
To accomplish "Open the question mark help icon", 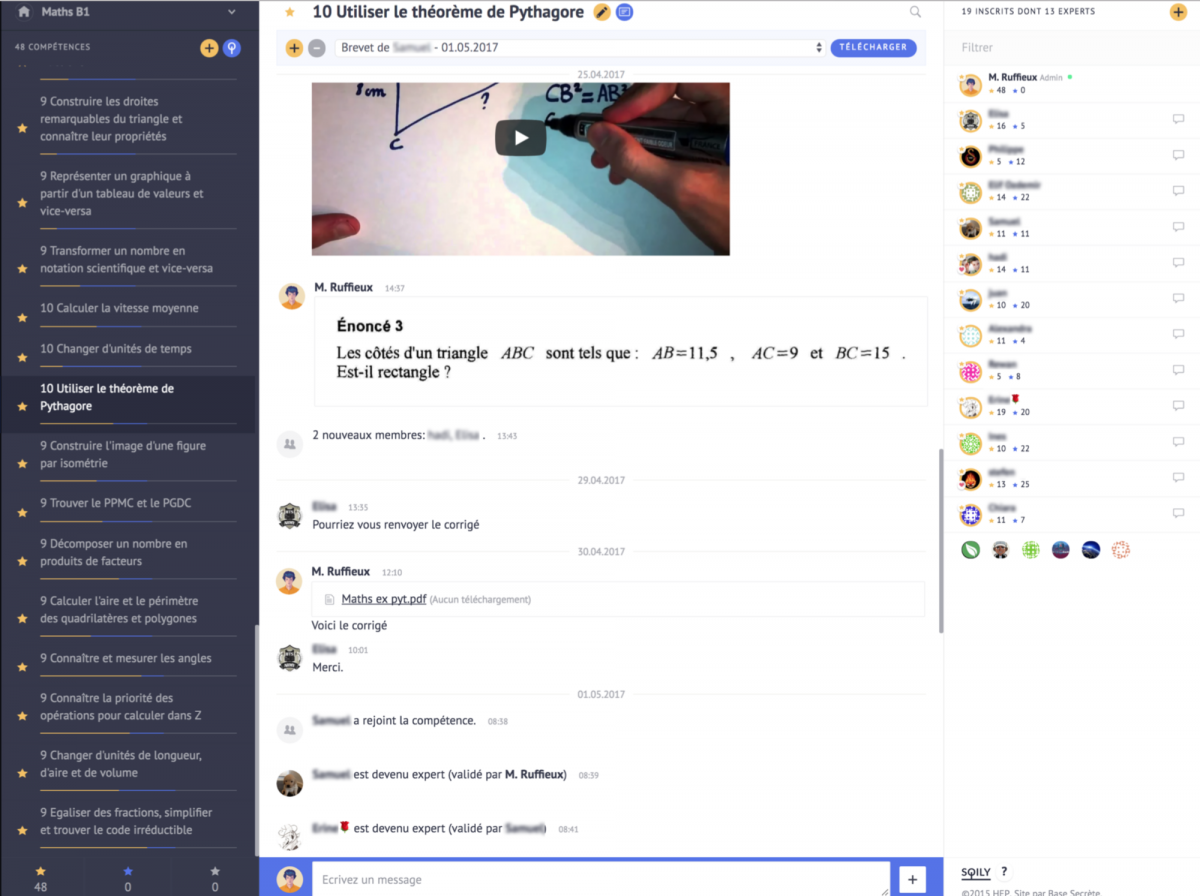I will tap(1004, 872).
